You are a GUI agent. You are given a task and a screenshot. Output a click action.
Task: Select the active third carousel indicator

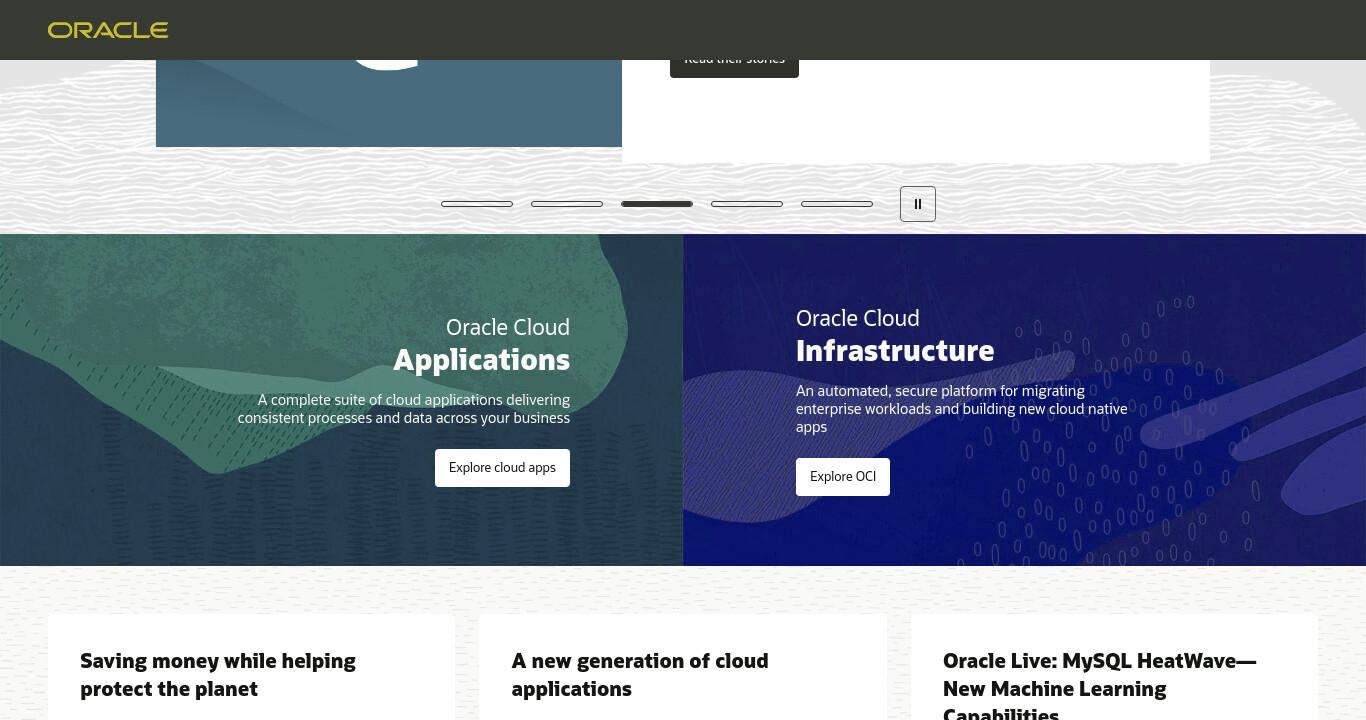click(x=657, y=204)
